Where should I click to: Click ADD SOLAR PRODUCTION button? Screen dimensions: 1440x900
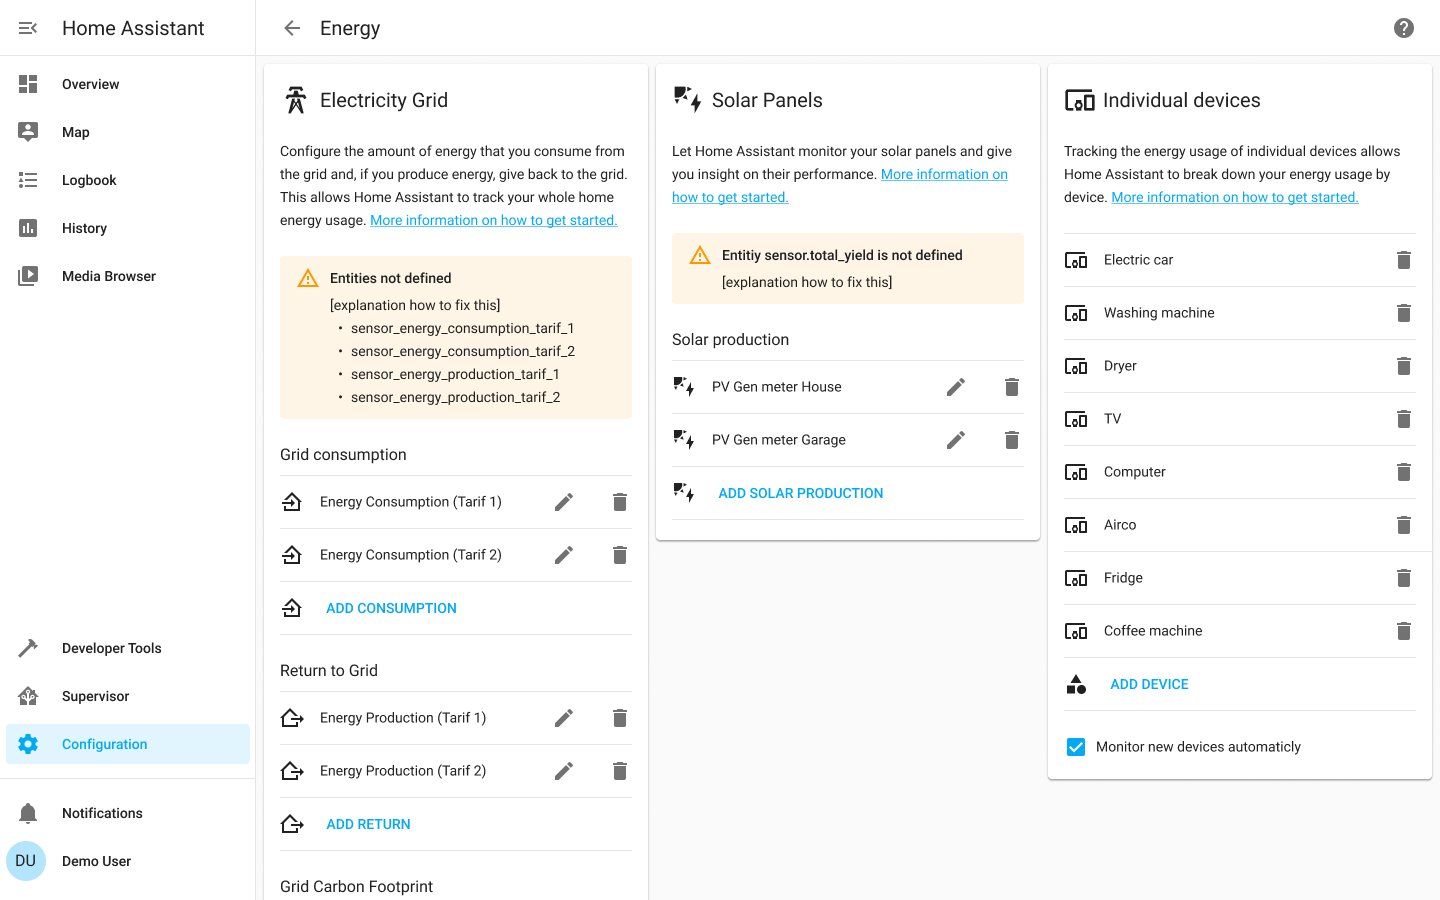pos(800,493)
